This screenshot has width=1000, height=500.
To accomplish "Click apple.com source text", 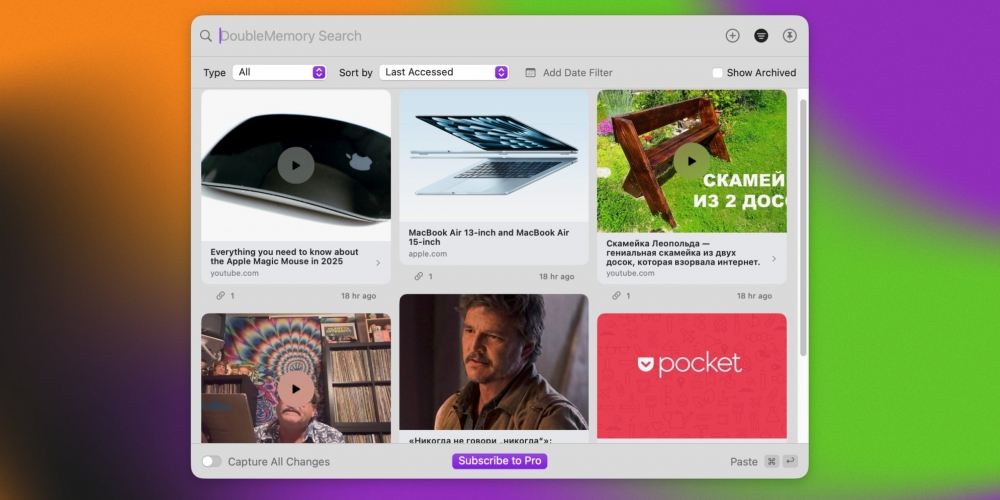I will tap(427, 254).
